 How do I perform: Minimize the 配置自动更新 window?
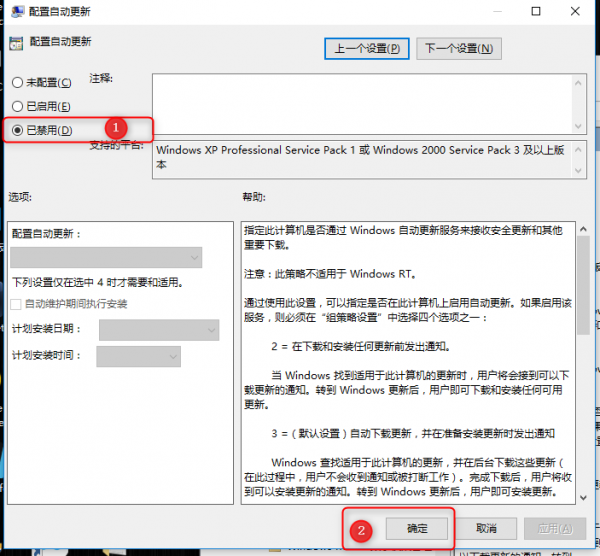[497, 11]
